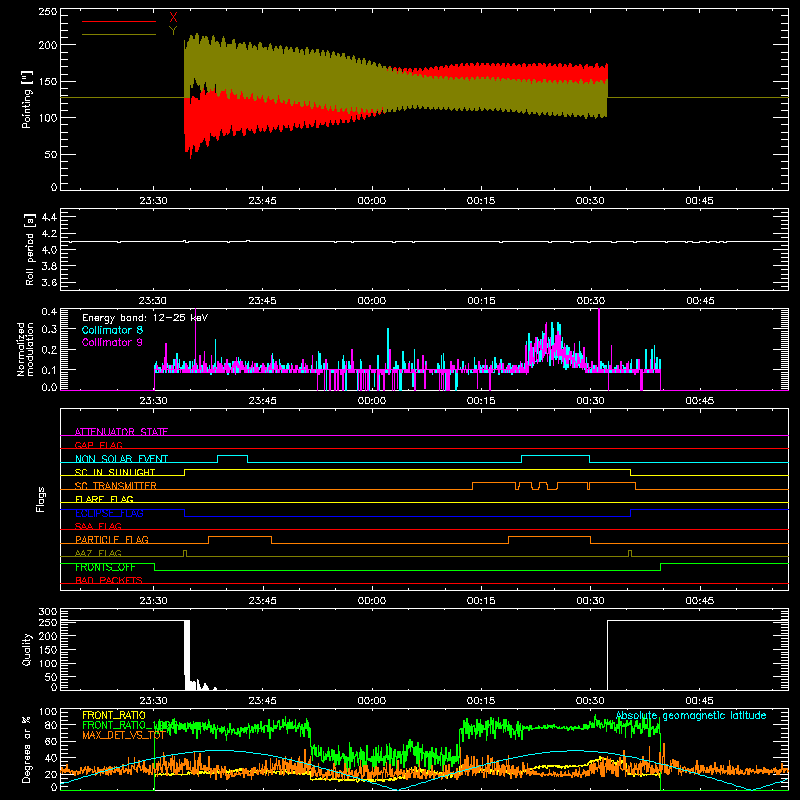Select the GAP_FLAG label
Image resolution: width=800 pixels, height=800 pixels.
pyautogui.click(x=98, y=445)
